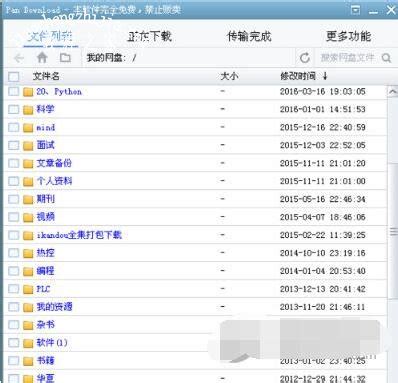
Task: Select modified time 2013-11-20 21:46:11
Action: 323,307
